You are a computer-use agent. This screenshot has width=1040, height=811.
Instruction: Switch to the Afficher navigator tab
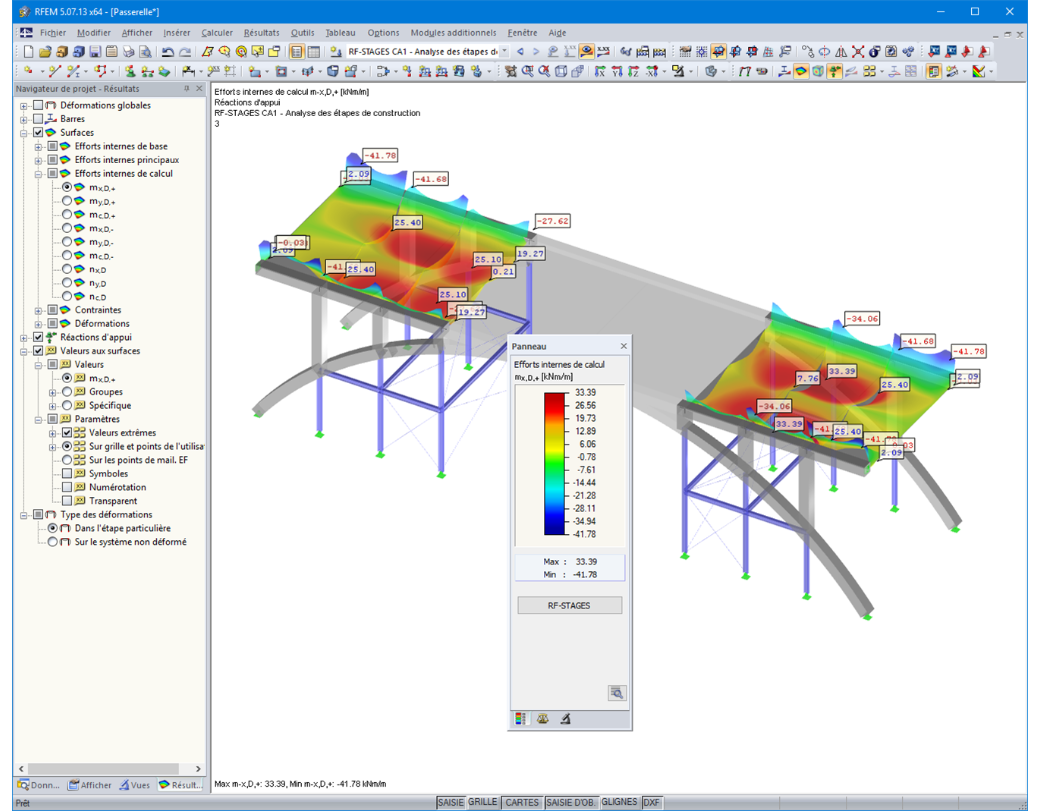(x=90, y=785)
